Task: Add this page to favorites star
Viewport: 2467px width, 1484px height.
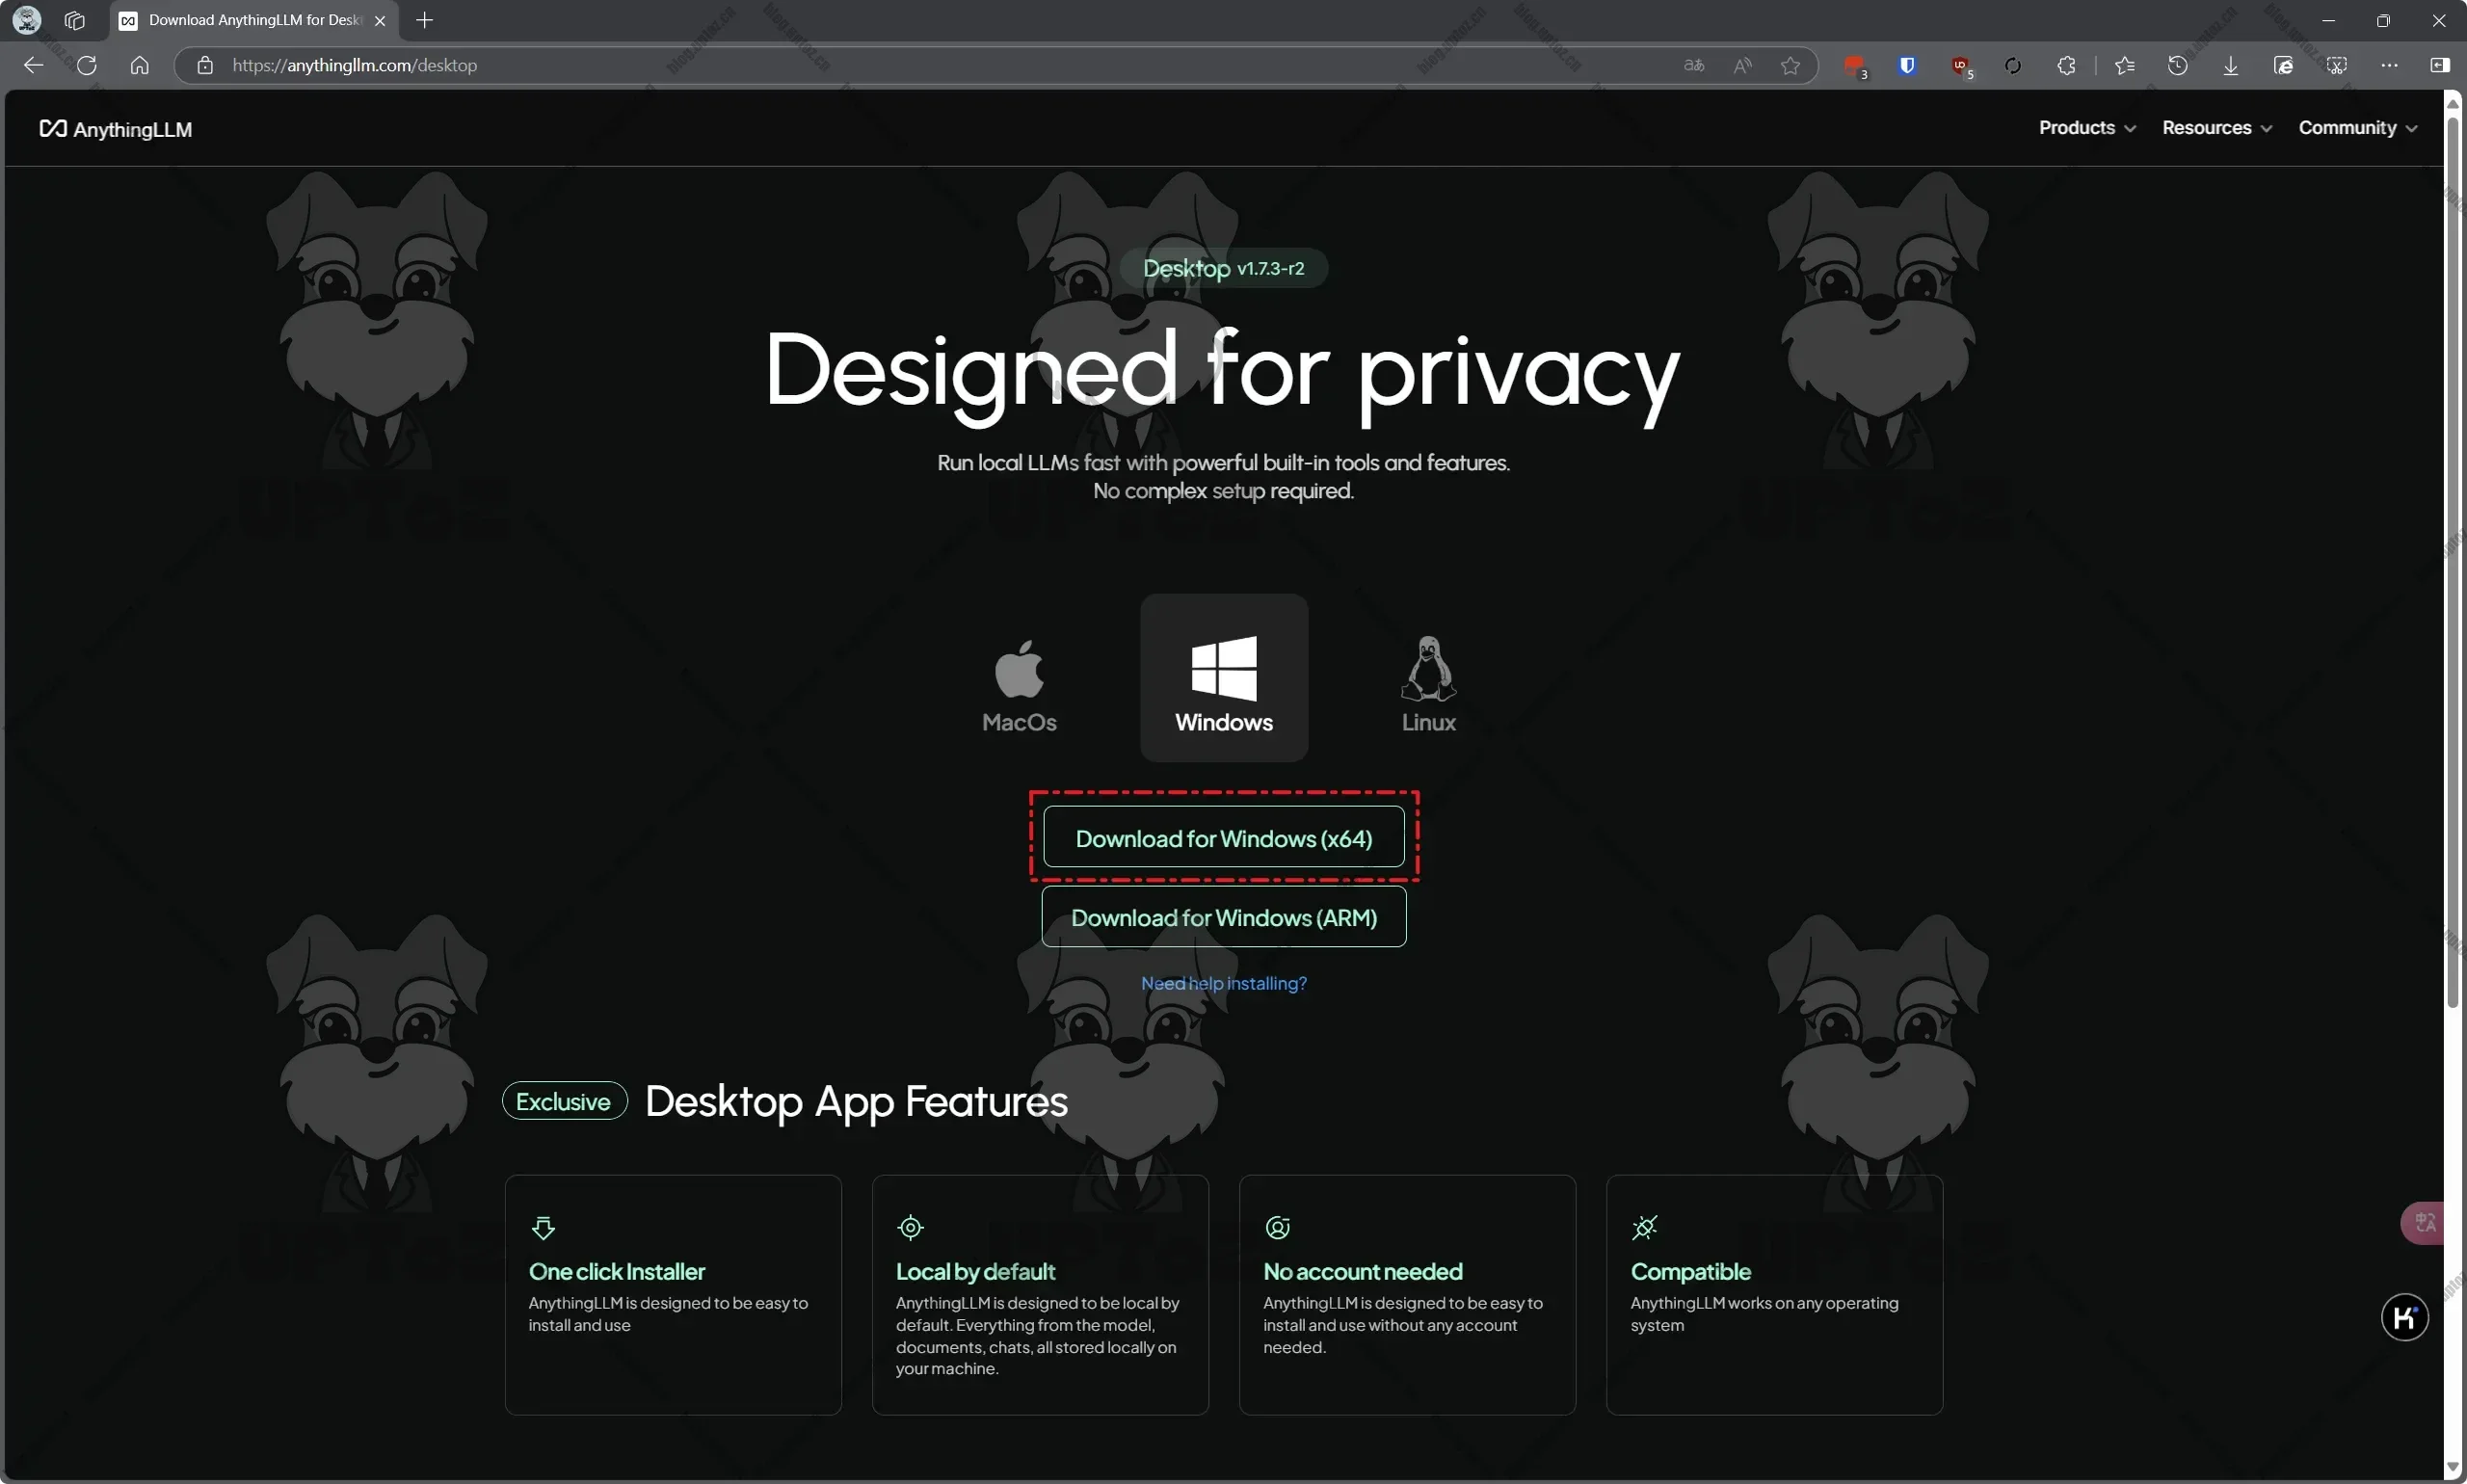Action: click(1790, 65)
